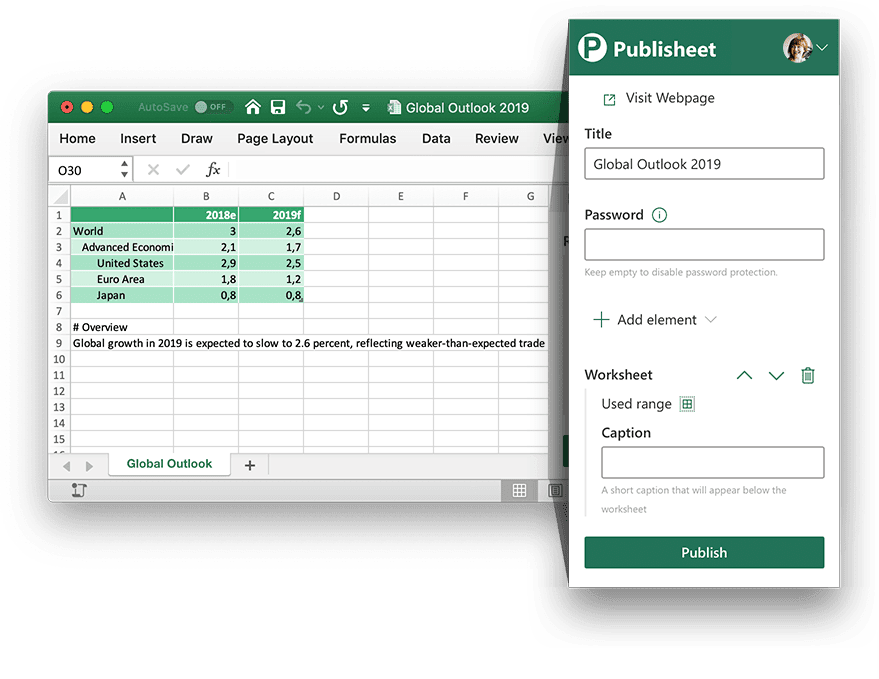Select row 1 header
Viewport: 879px width, 679px height.
(59, 215)
